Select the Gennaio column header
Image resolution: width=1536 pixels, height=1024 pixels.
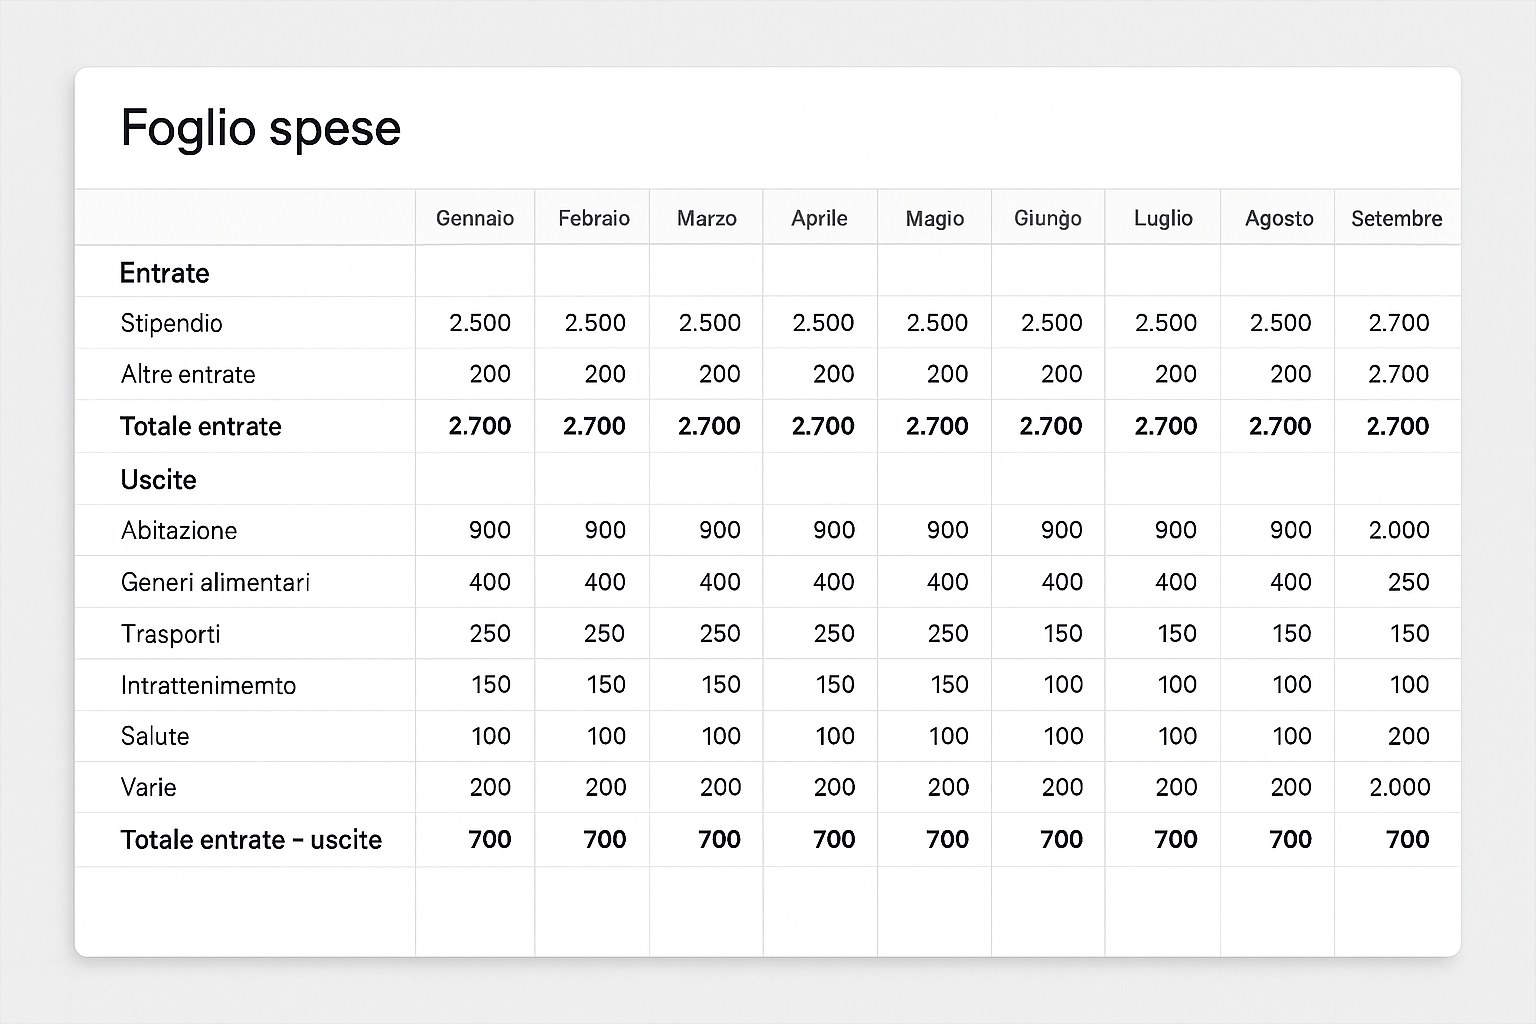[x=474, y=217]
